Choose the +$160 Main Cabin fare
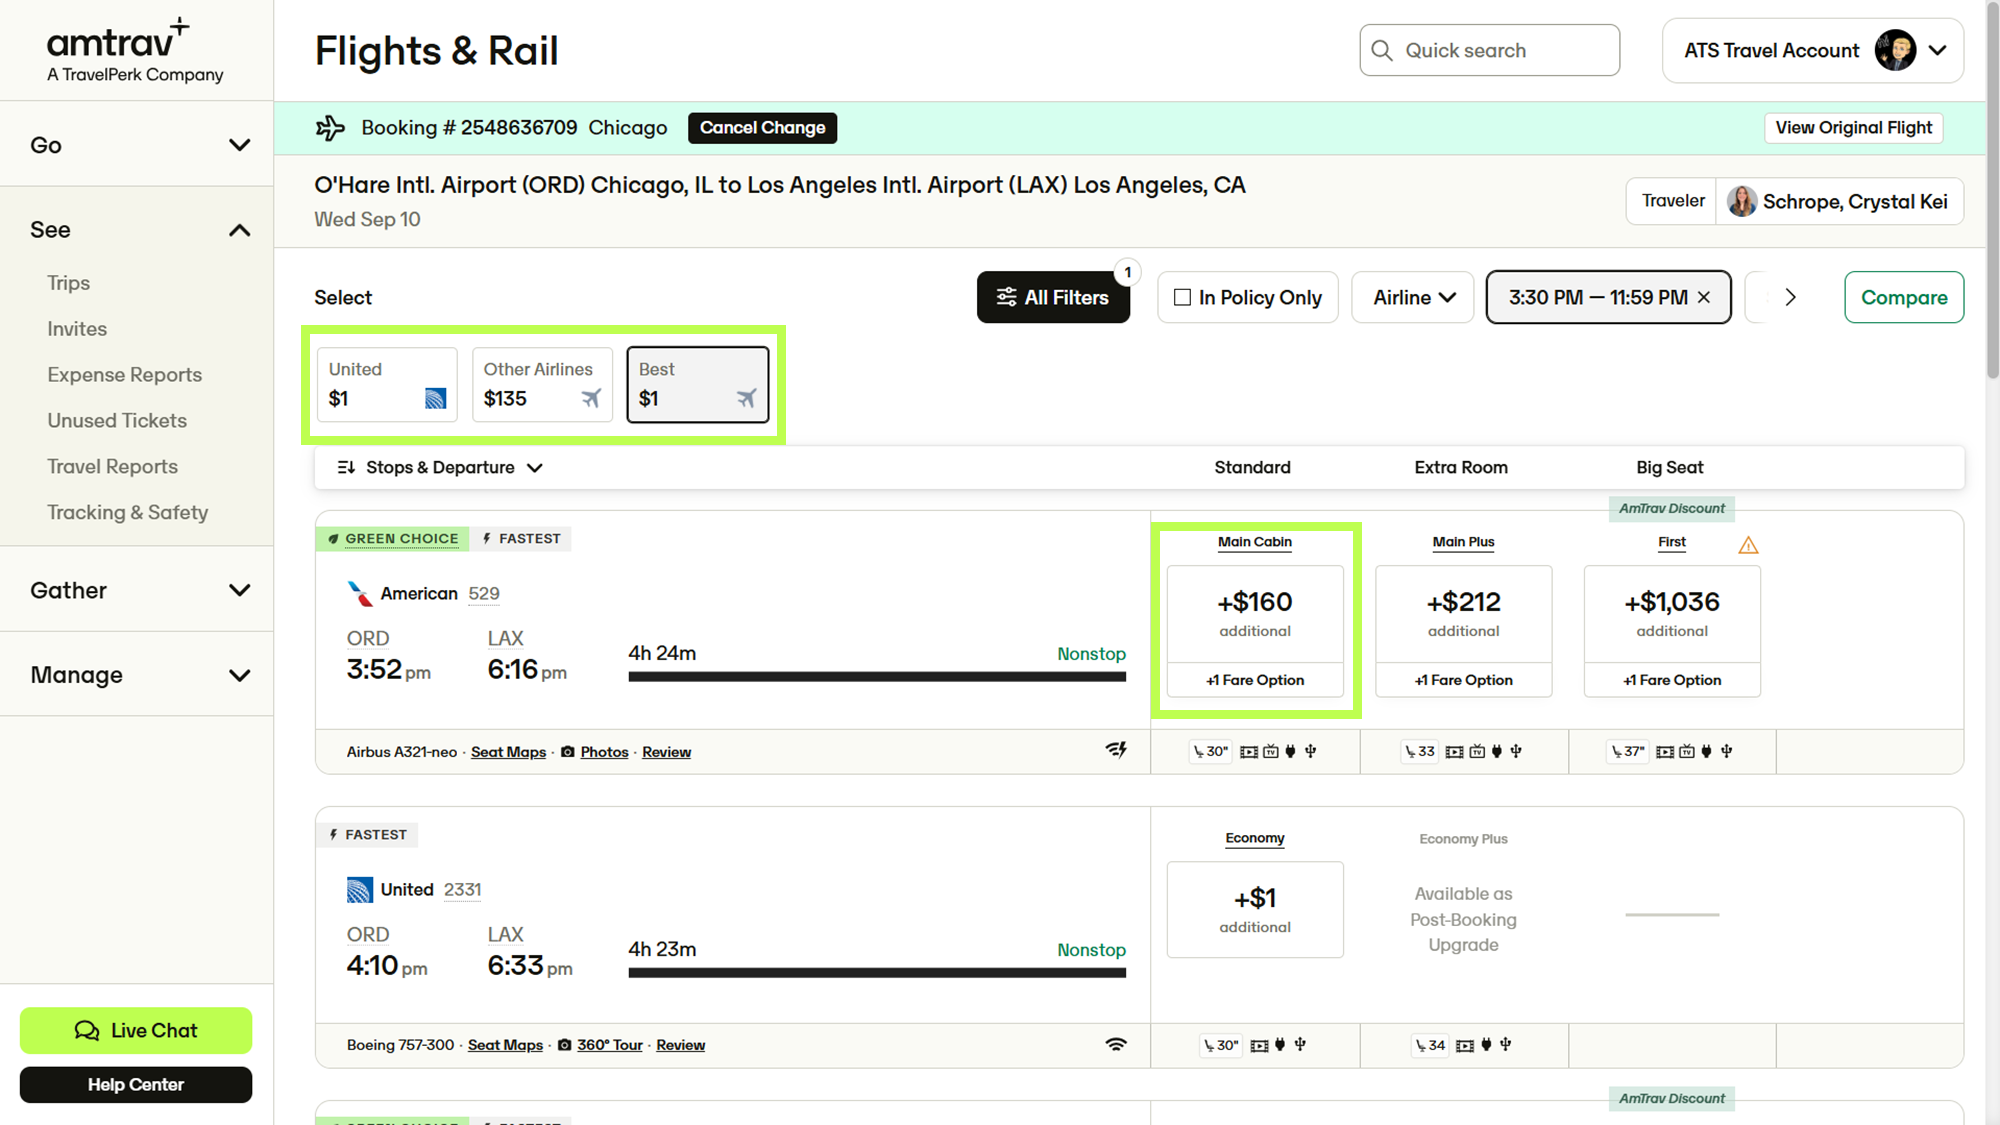 pyautogui.click(x=1255, y=614)
